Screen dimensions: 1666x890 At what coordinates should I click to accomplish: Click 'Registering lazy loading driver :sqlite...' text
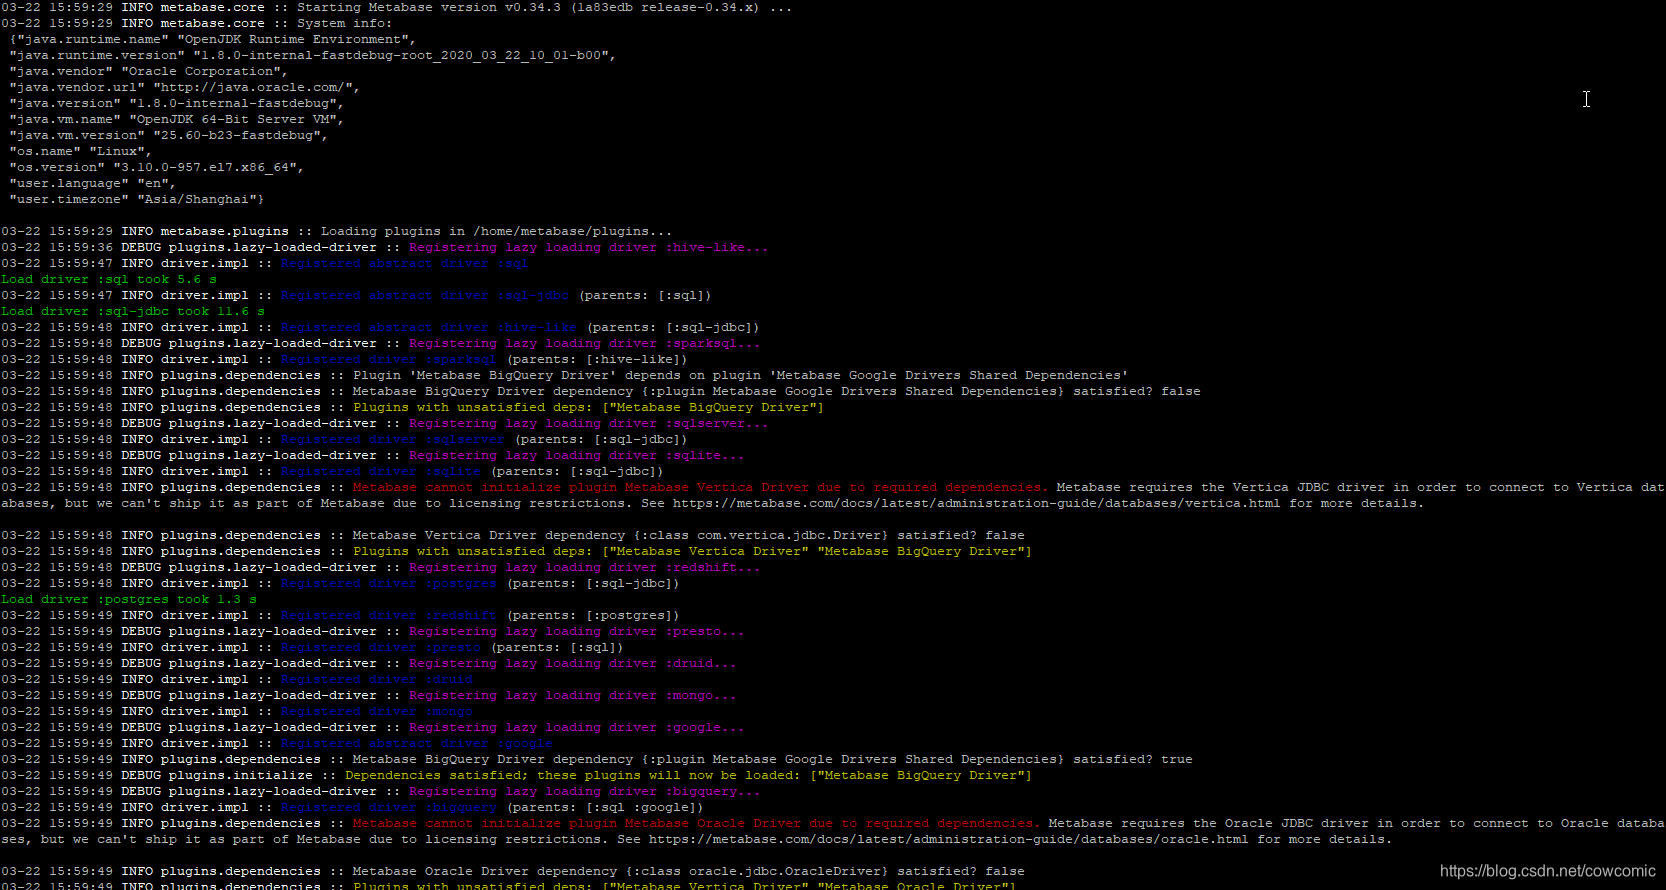click(577, 455)
